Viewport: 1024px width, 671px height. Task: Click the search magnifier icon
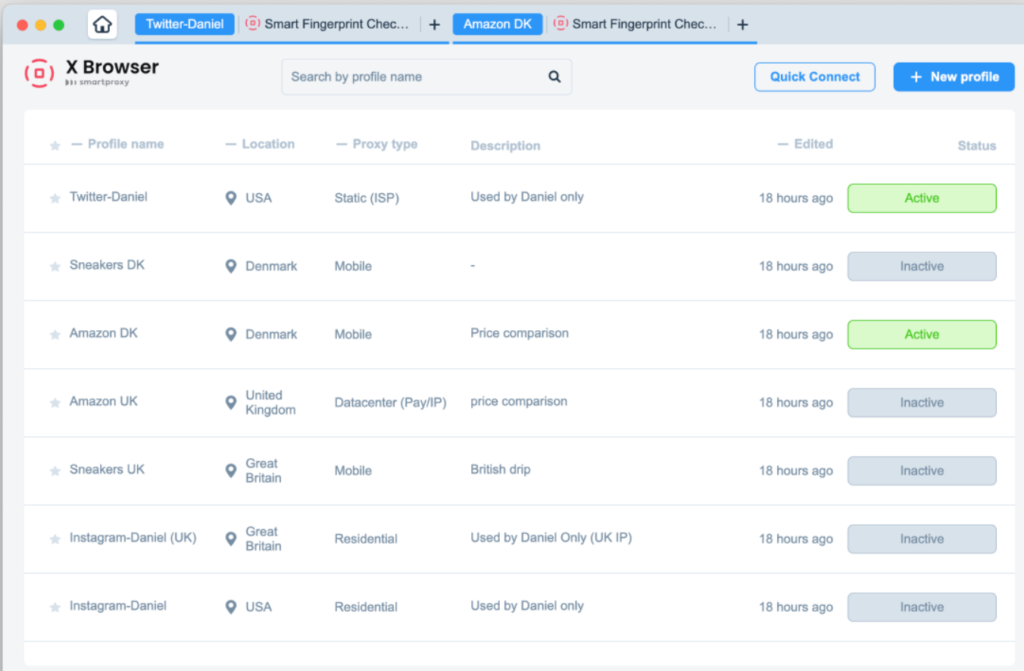(x=554, y=76)
